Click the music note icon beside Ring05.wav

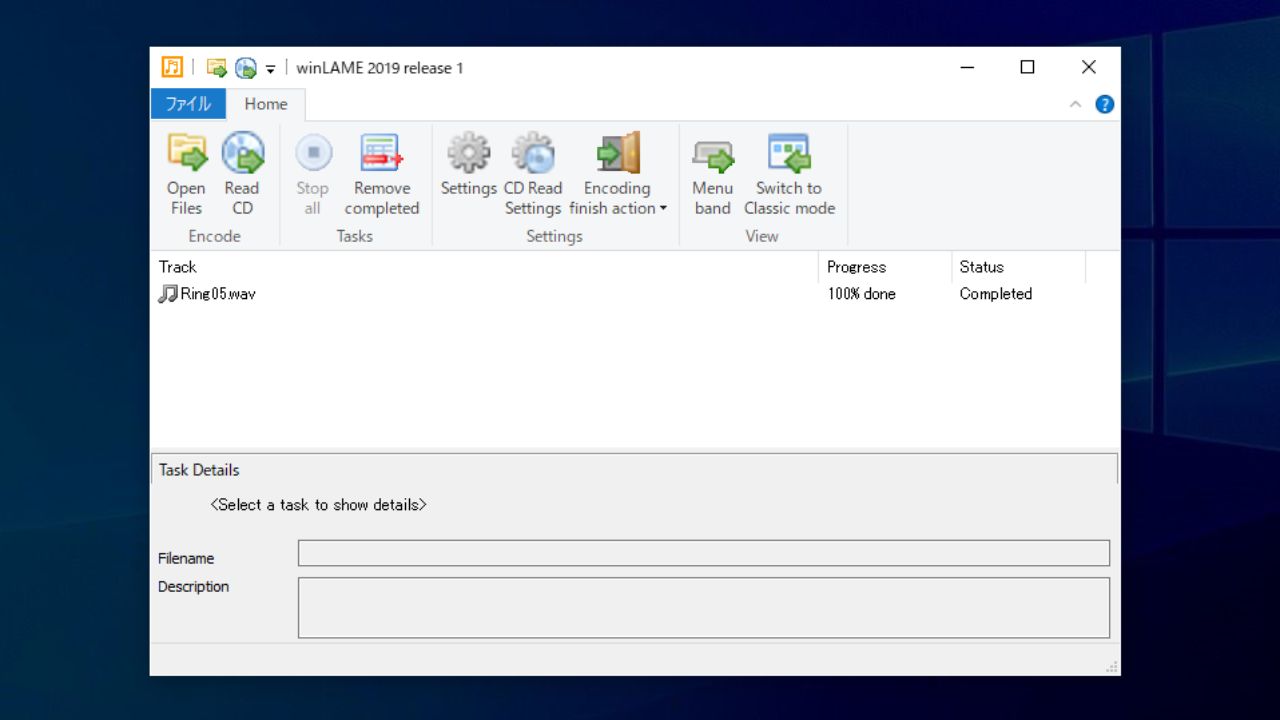pyautogui.click(x=168, y=294)
